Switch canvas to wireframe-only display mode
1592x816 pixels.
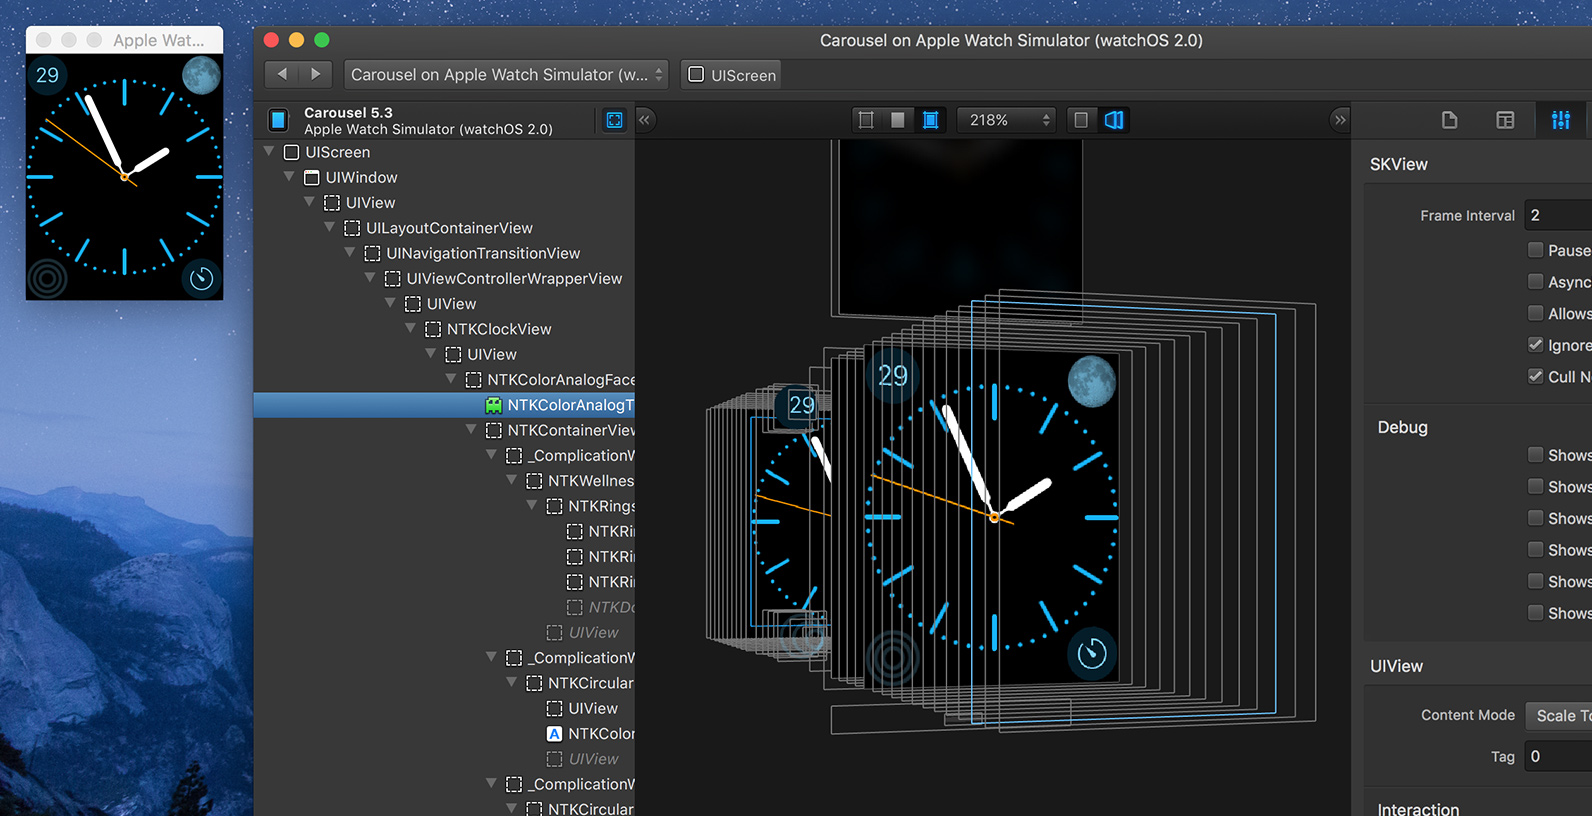pyautogui.click(x=866, y=120)
